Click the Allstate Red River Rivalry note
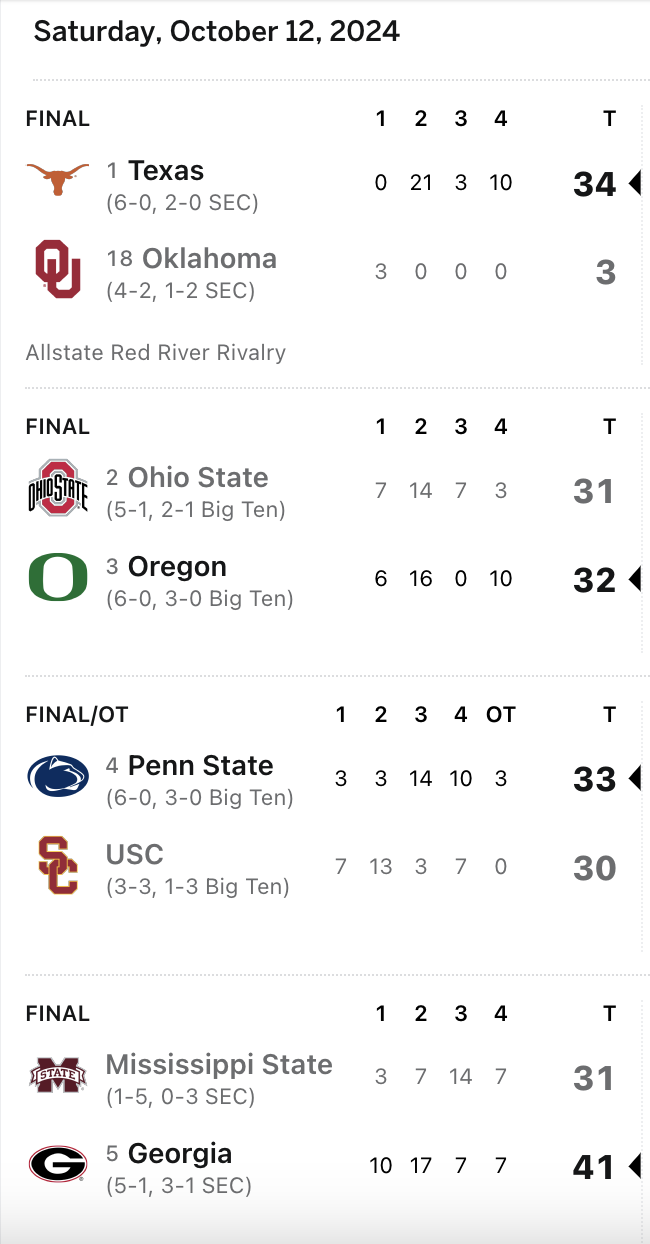 click(156, 352)
